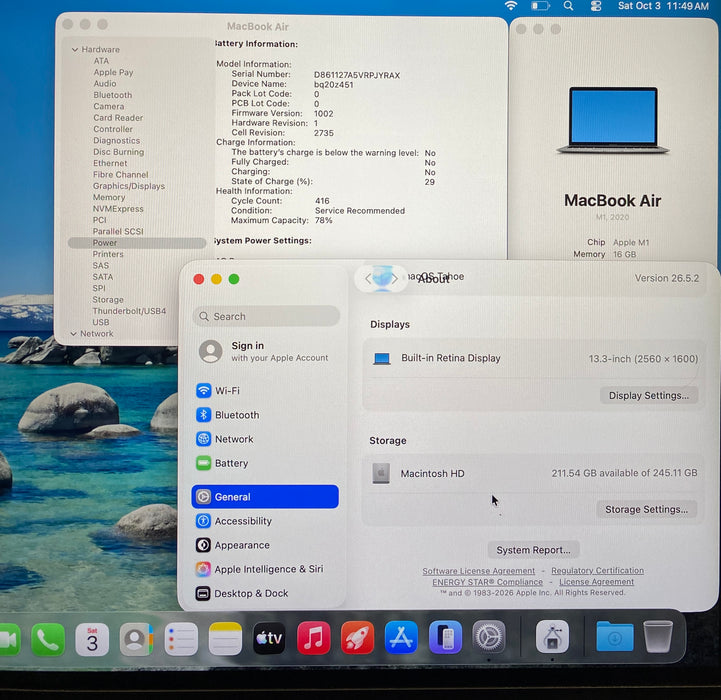
Task: Select Camera in the Hardware list
Action: pos(109,106)
